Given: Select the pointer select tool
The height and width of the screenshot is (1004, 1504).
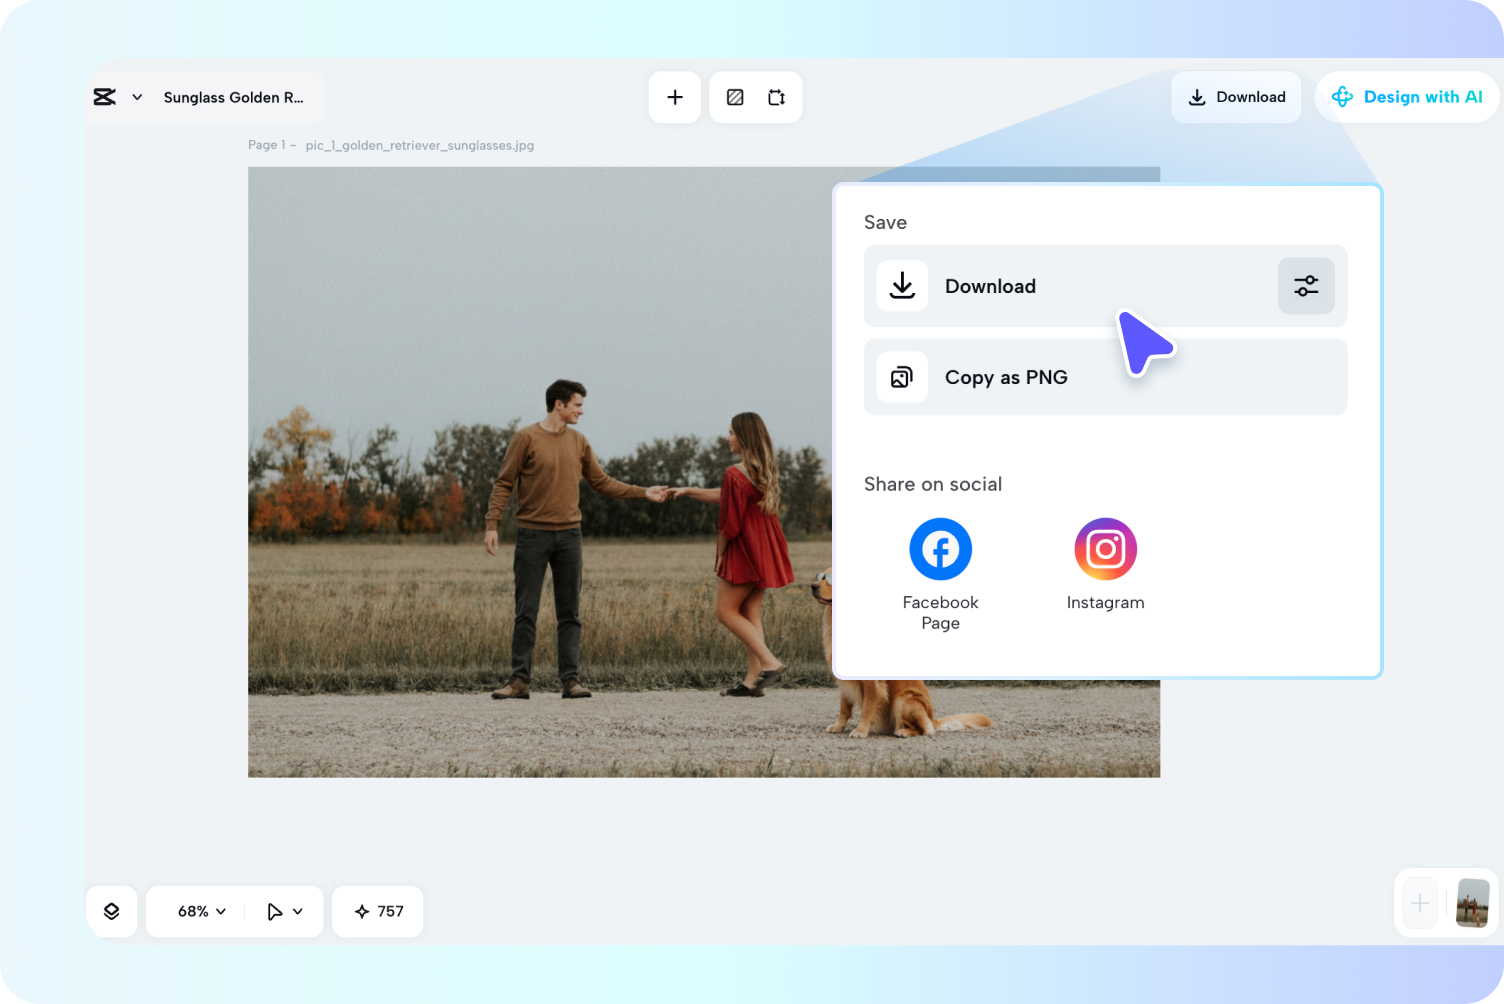Looking at the screenshot, I should [274, 911].
